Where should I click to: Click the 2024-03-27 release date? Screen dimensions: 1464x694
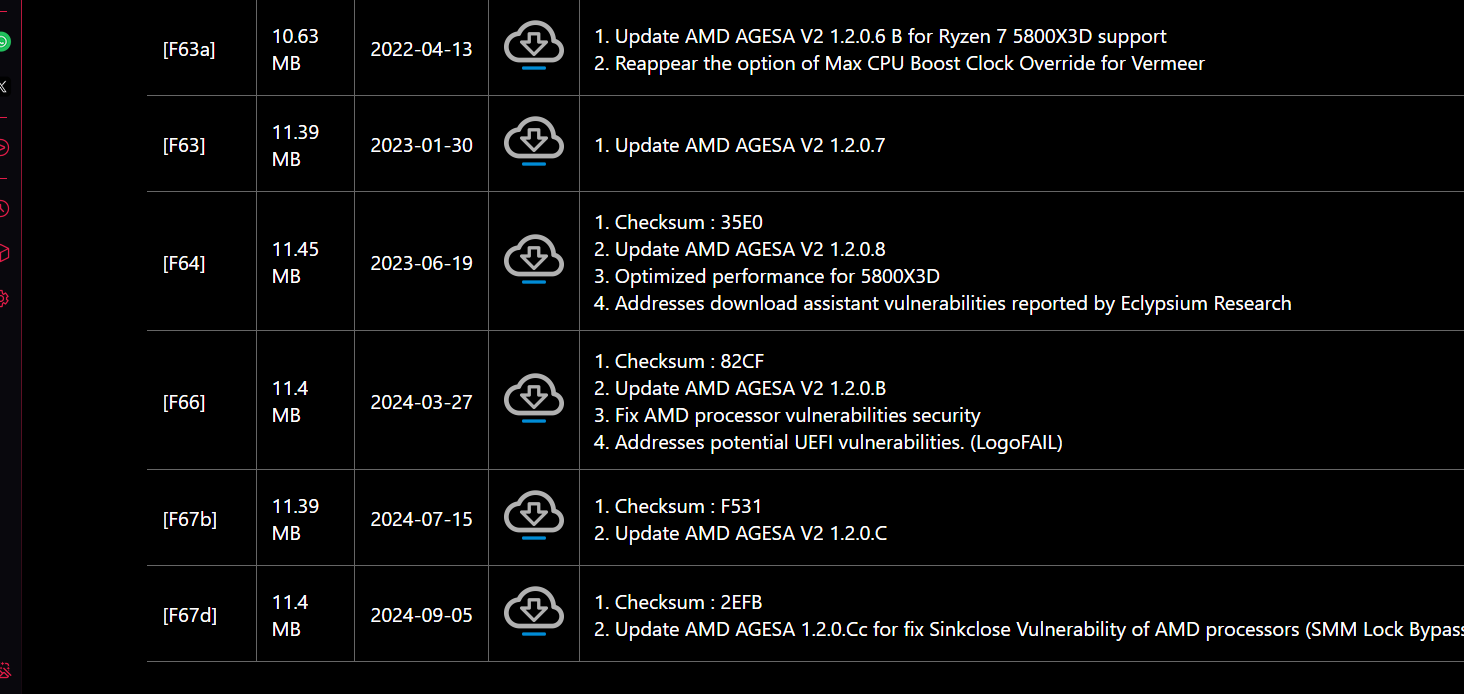[x=421, y=402]
